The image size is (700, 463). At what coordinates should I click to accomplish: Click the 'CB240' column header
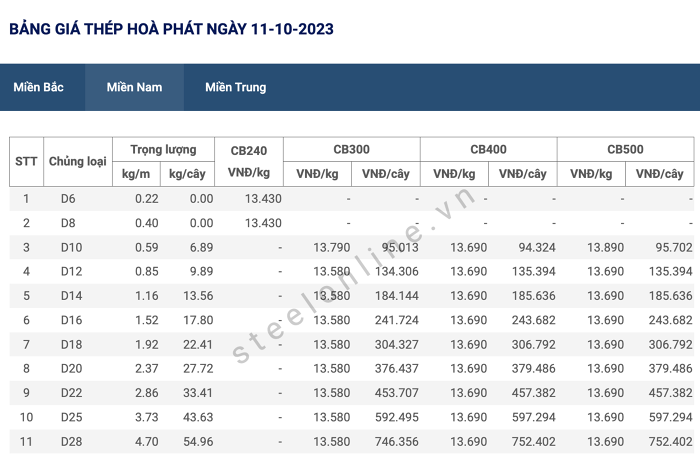249,161
